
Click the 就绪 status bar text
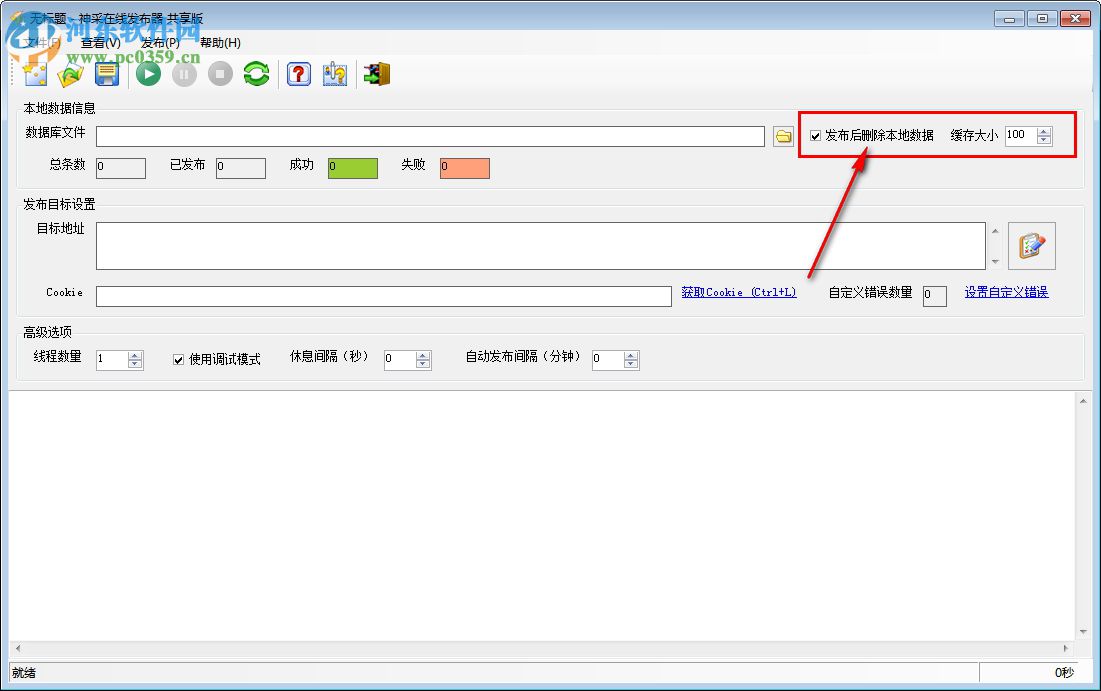[24, 673]
